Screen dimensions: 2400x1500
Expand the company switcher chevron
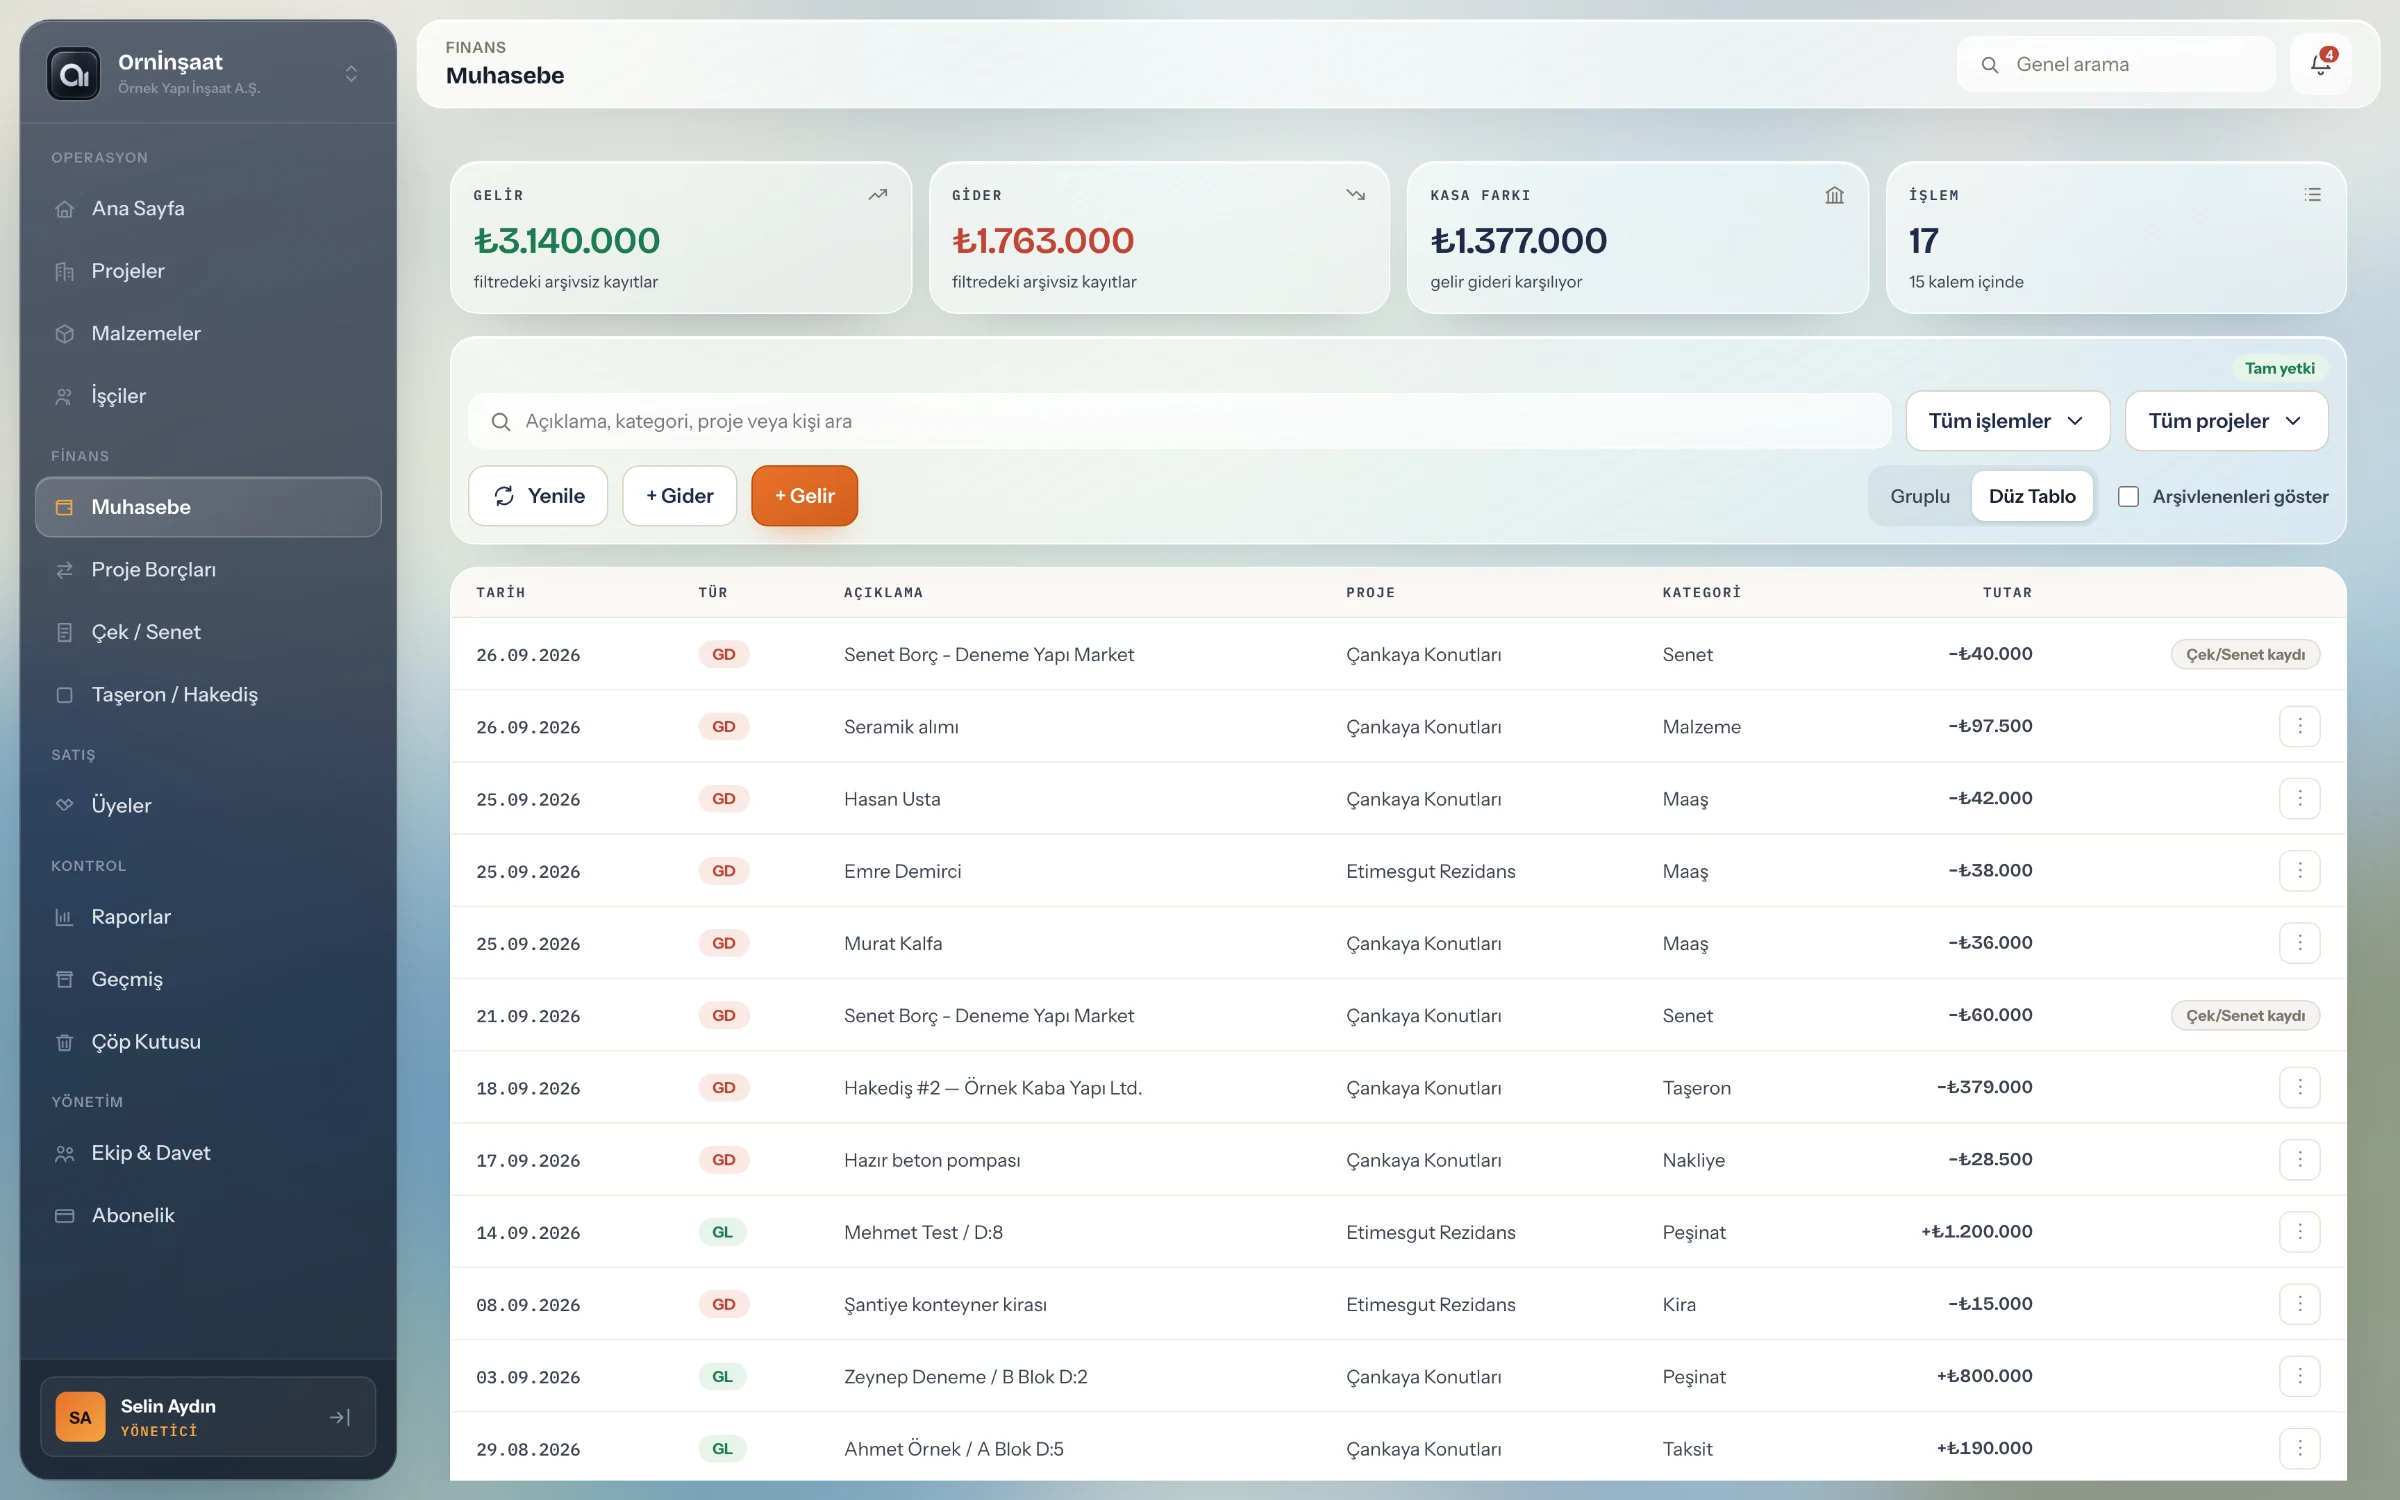click(x=351, y=74)
